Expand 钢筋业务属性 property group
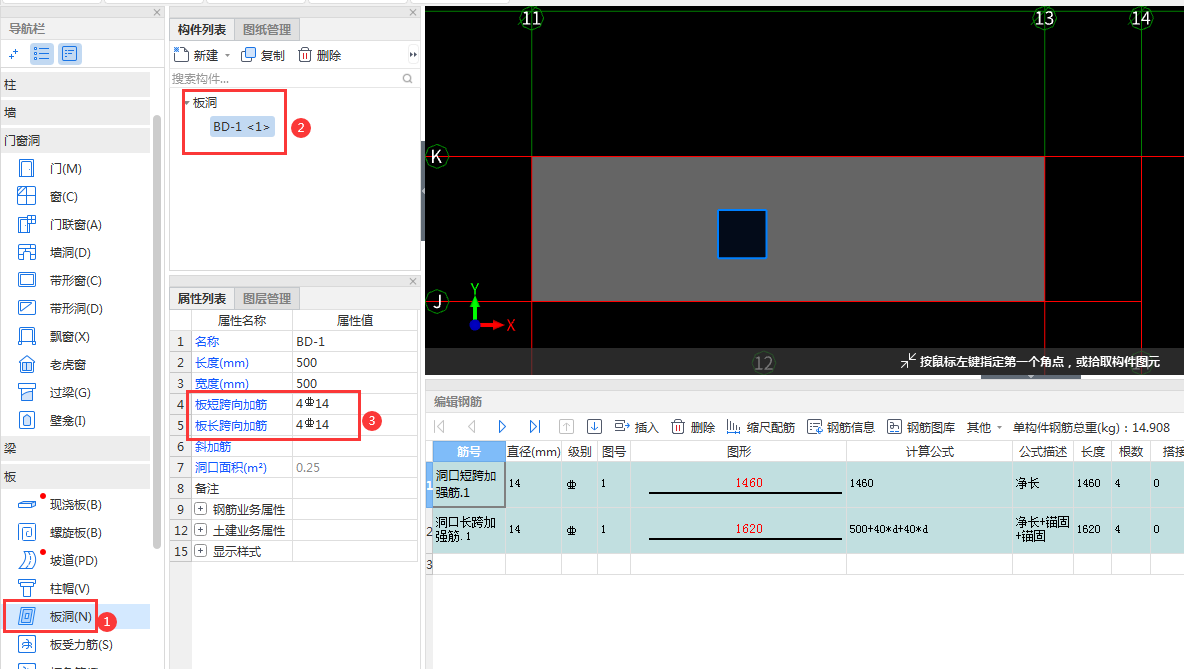 click(200, 509)
